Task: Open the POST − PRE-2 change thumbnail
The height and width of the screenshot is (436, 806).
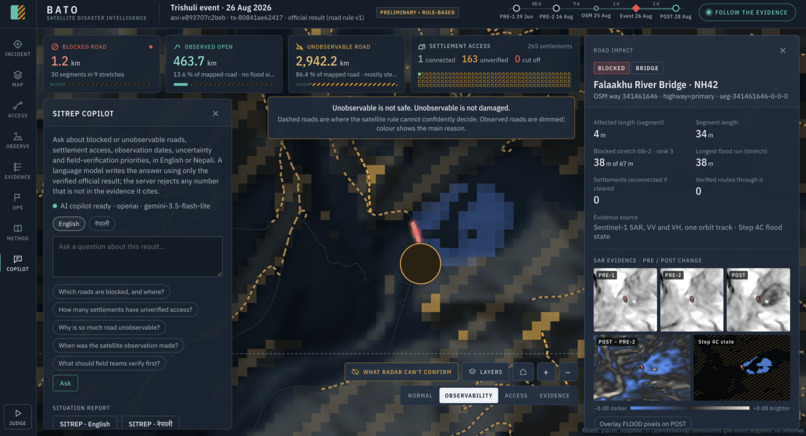Action: tap(642, 368)
